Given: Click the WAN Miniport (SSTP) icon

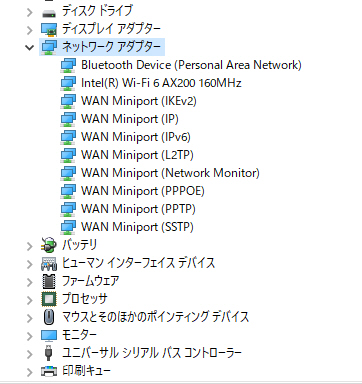Looking at the screenshot, I should click(x=68, y=227).
